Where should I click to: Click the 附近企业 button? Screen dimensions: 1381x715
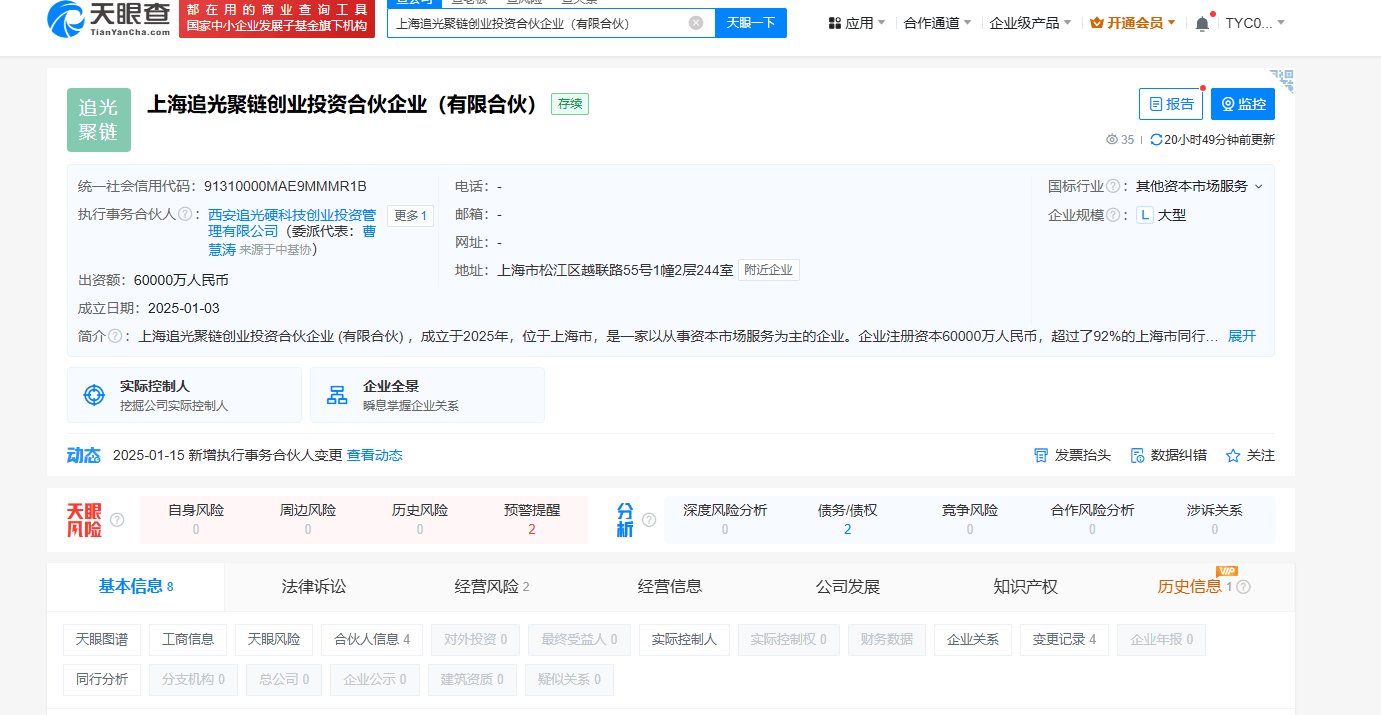click(x=769, y=270)
